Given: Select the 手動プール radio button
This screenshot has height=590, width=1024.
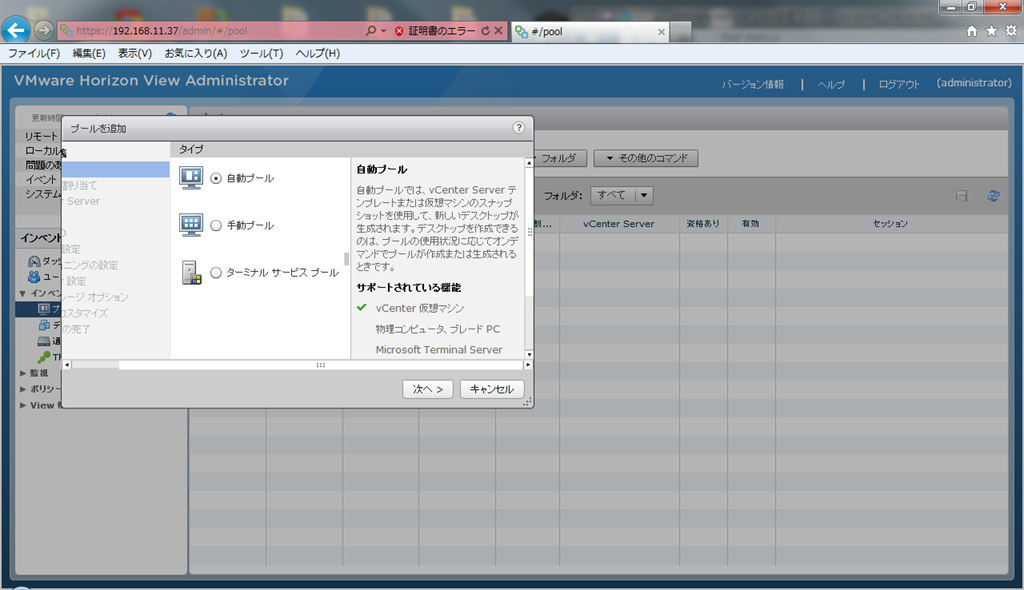Looking at the screenshot, I should [x=216, y=225].
